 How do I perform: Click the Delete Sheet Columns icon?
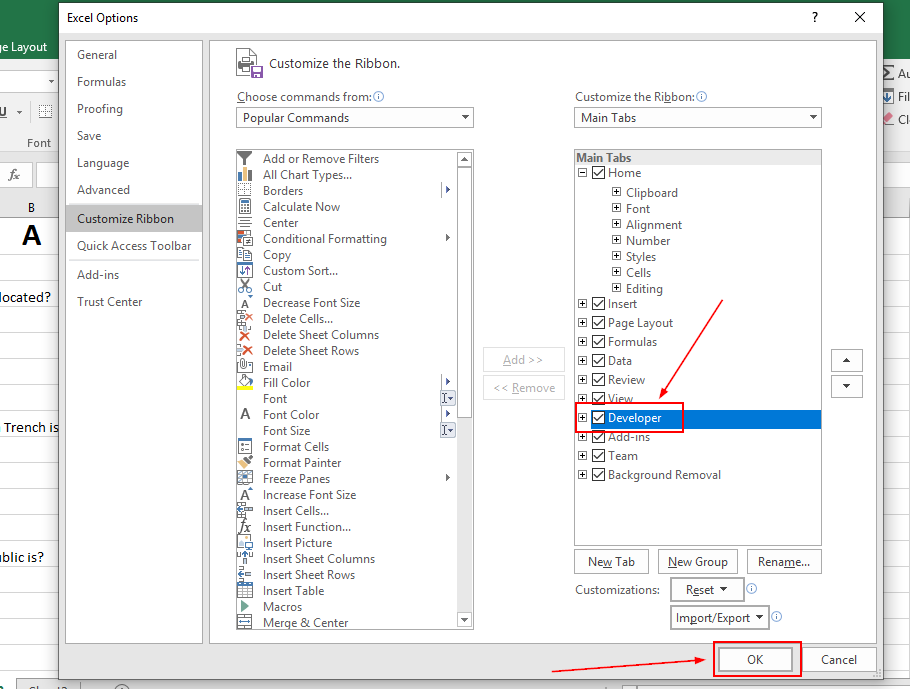point(245,335)
